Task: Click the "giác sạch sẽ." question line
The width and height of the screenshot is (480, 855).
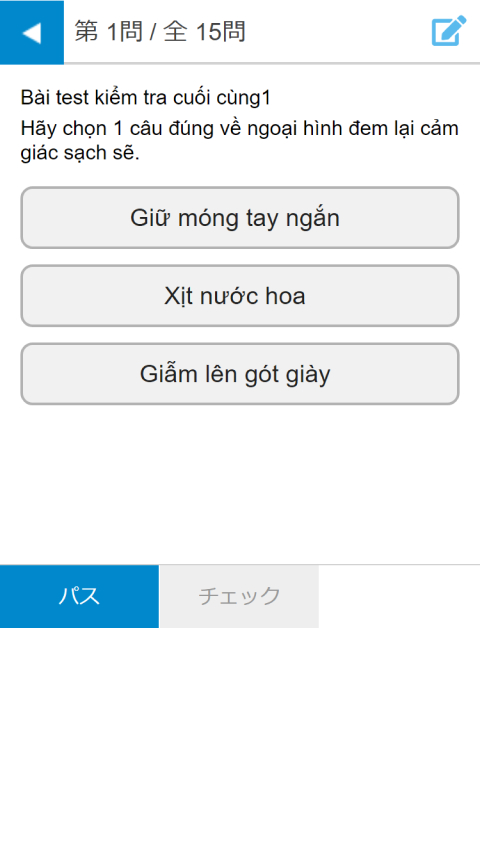Action: (x=80, y=153)
